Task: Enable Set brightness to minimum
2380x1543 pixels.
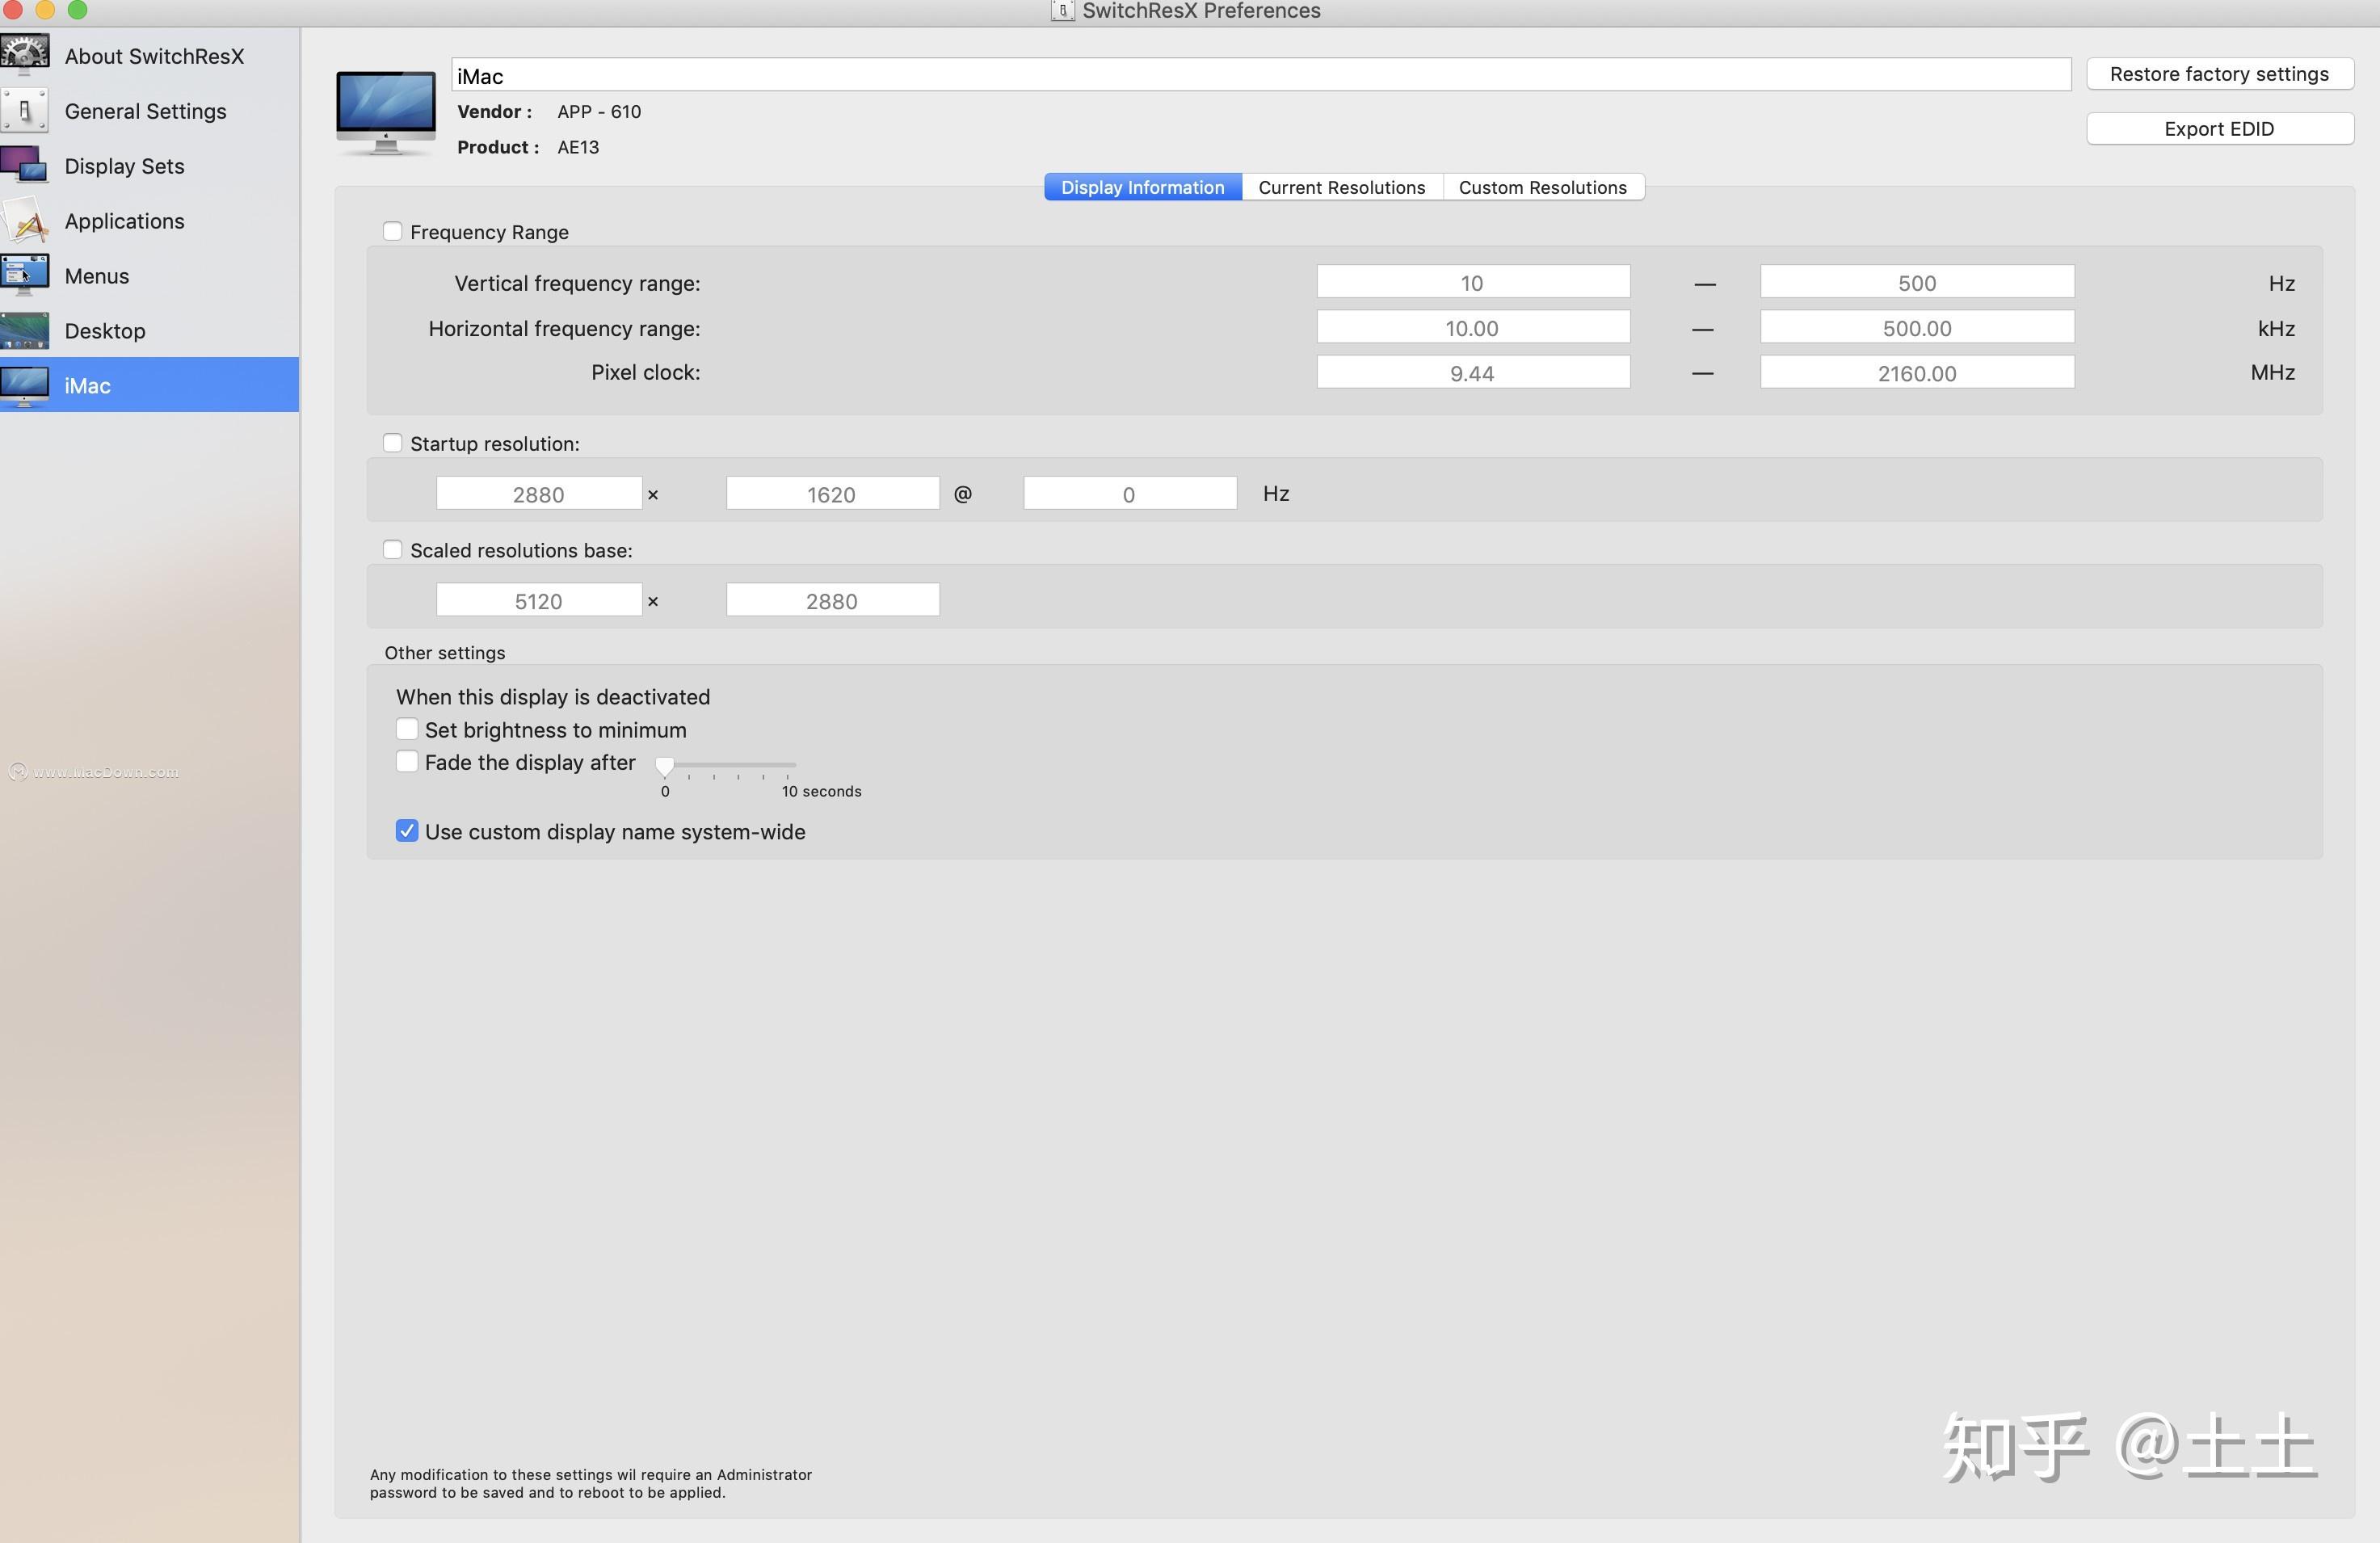Action: click(x=407, y=729)
